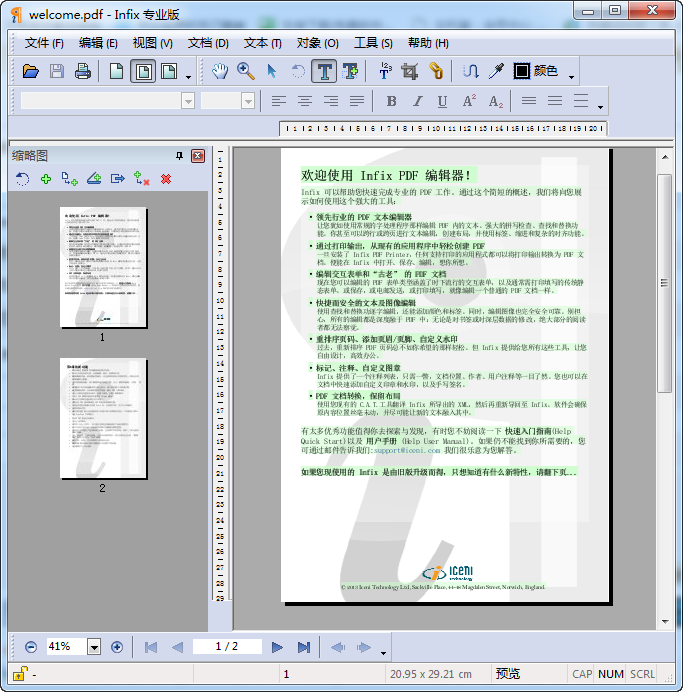Select the Crop tool
Screen dimensions: 683x692
pyautogui.click(x=410, y=71)
